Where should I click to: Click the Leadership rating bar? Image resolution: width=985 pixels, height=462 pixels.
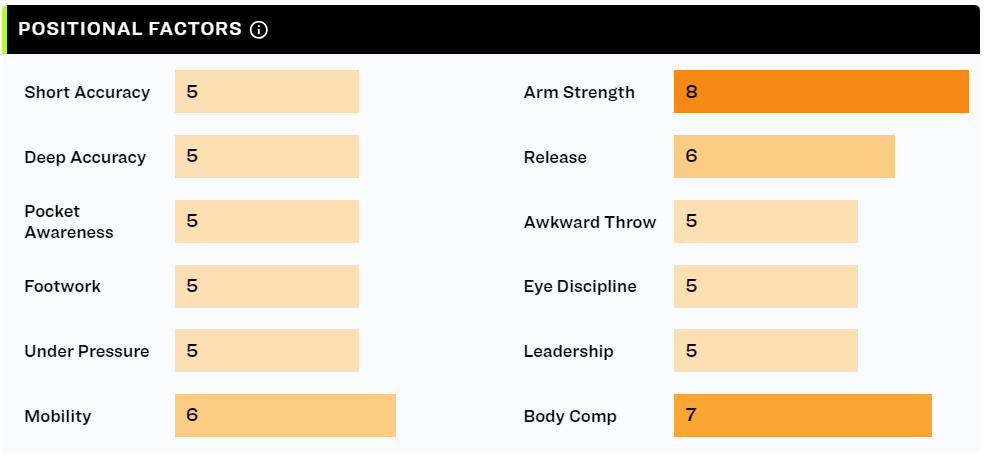[x=766, y=351]
